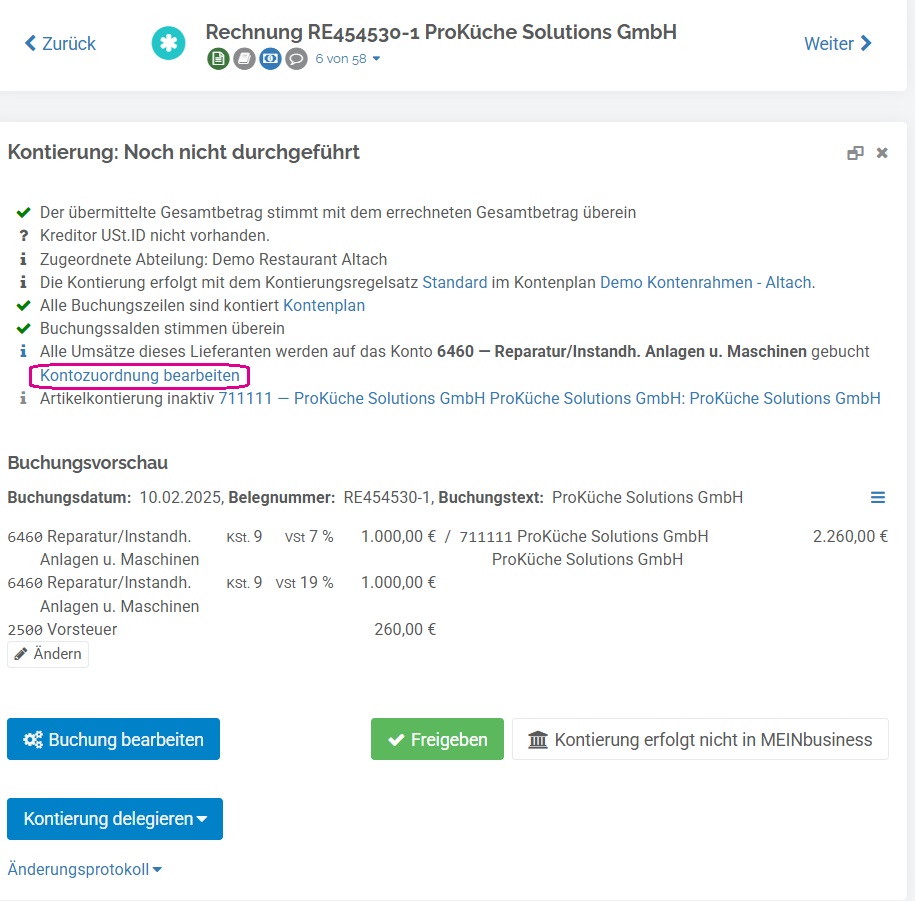
Task: Click the blue money icon under title
Action: [x=270, y=59]
